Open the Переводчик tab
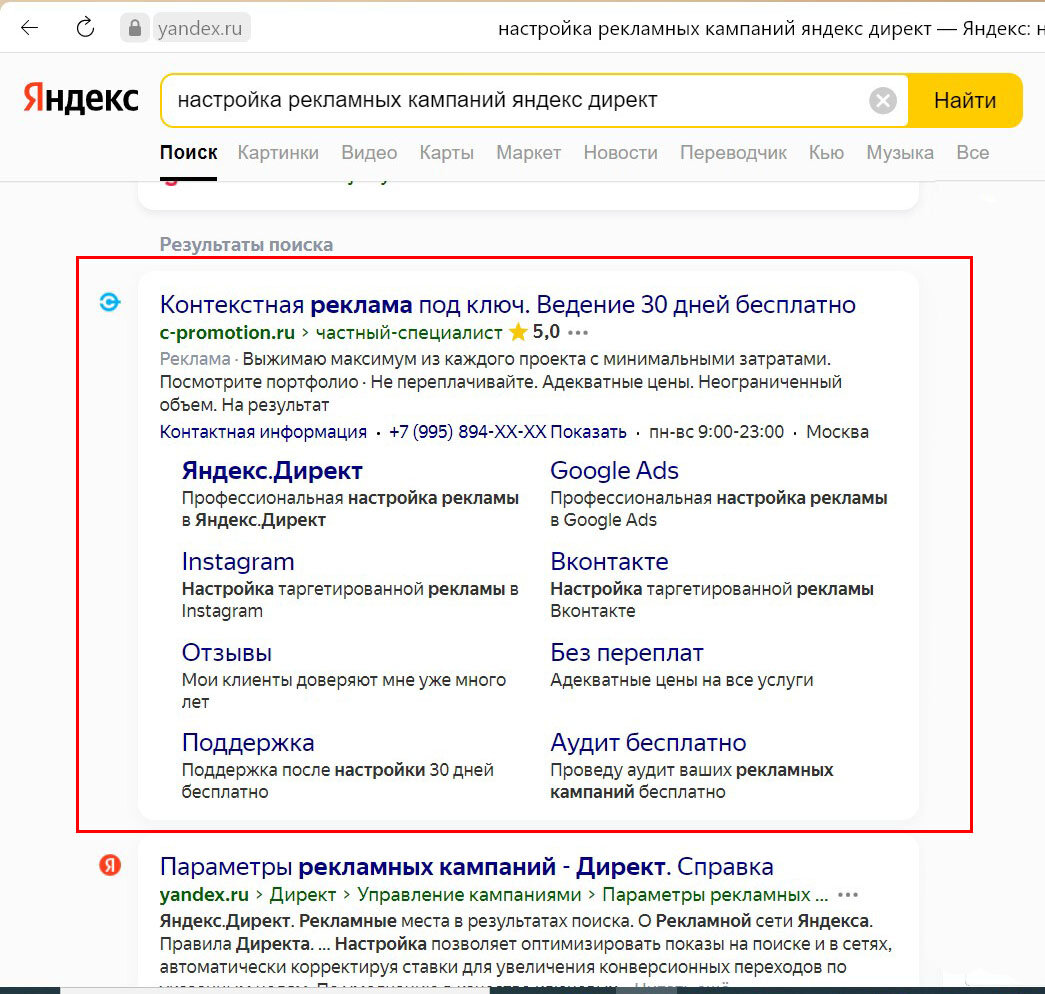This screenshot has height=994, width=1045. click(x=733, y=153)
